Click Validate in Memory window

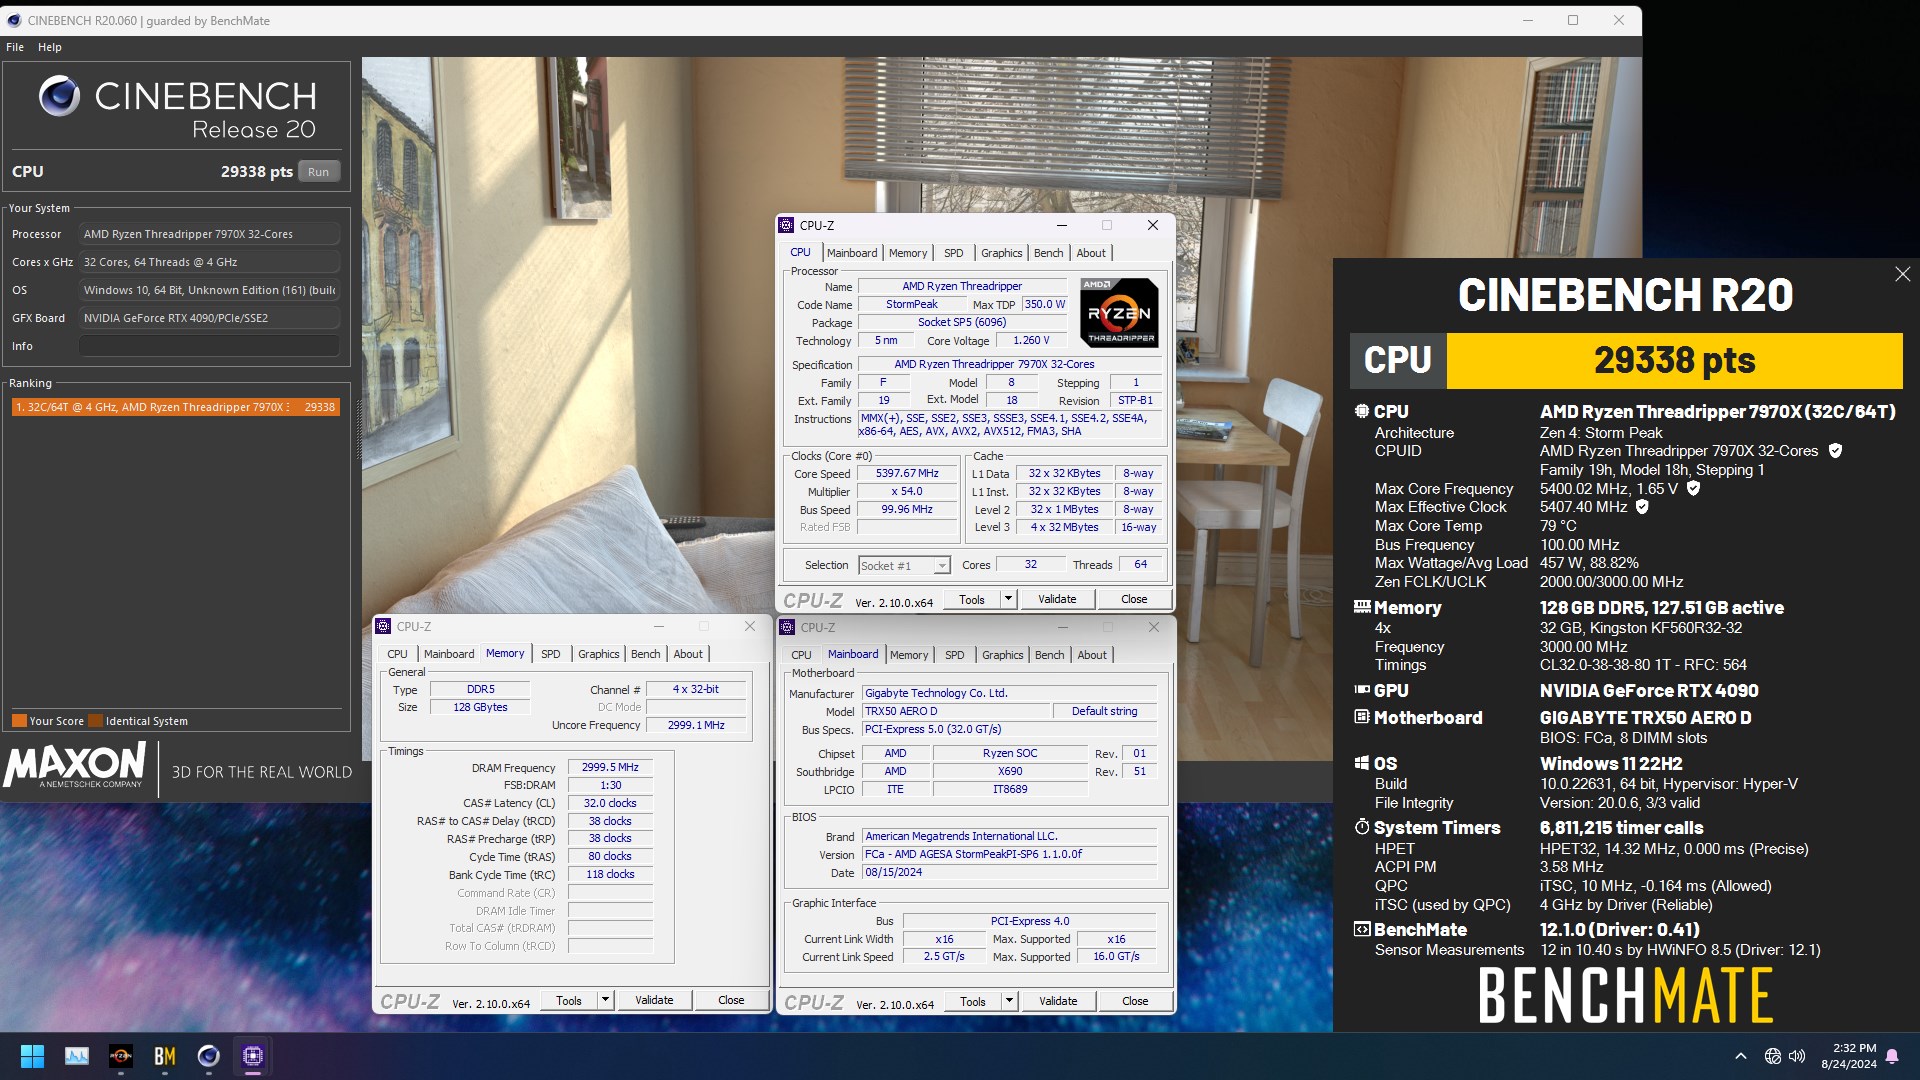coord(654,1000)
